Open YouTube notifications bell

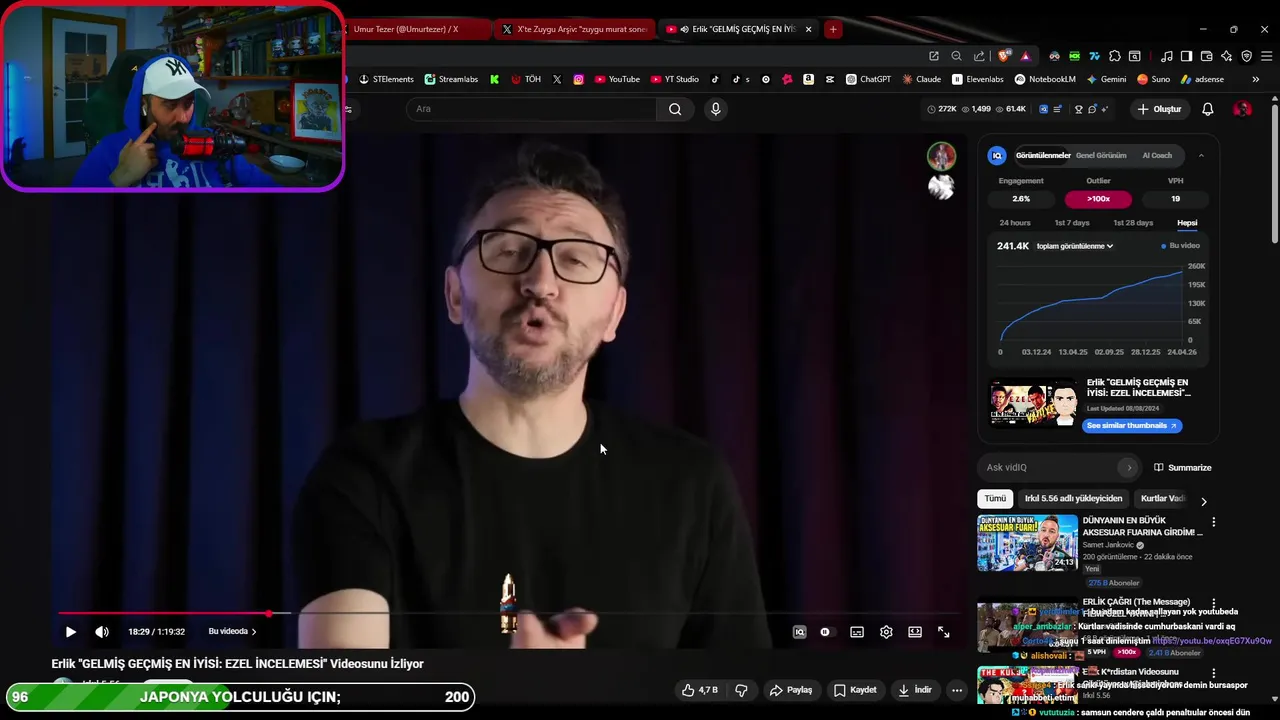pos(1208,109)
